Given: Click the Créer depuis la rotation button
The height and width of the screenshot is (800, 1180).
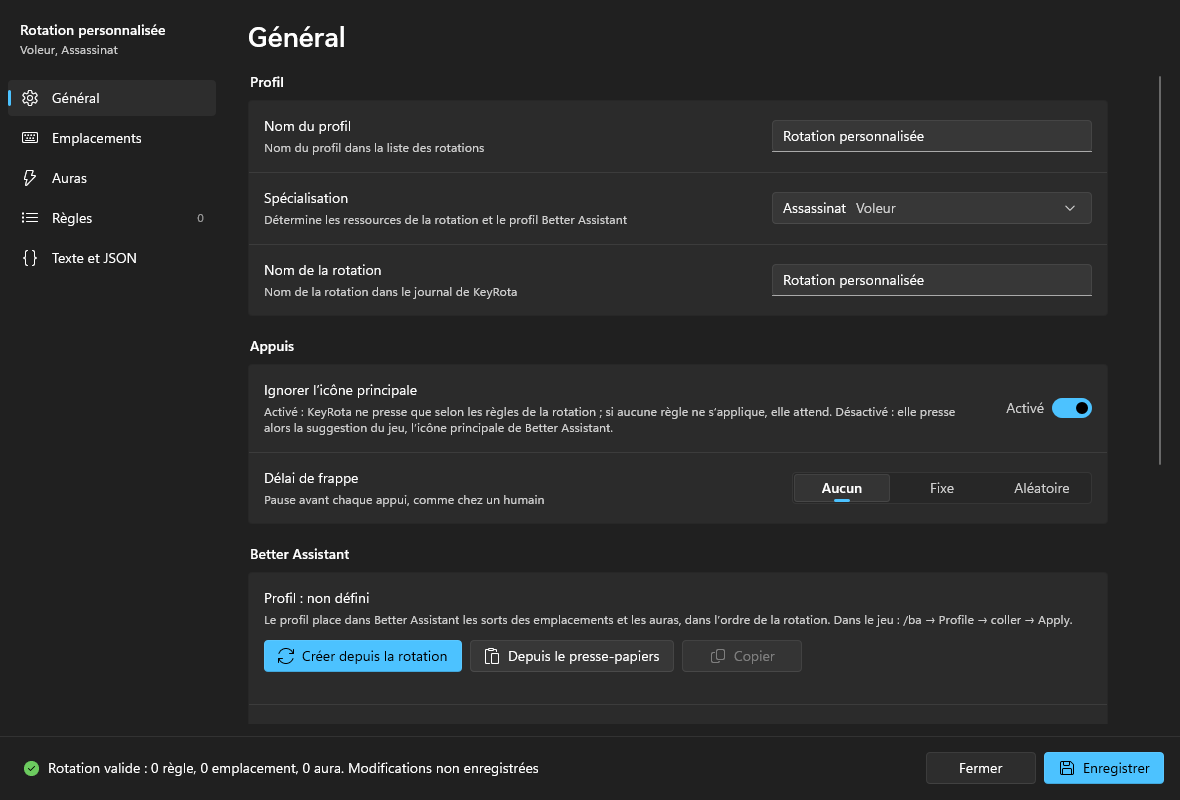Looking at the screenshot, I should pyautogui.click(x=363, y=656).
